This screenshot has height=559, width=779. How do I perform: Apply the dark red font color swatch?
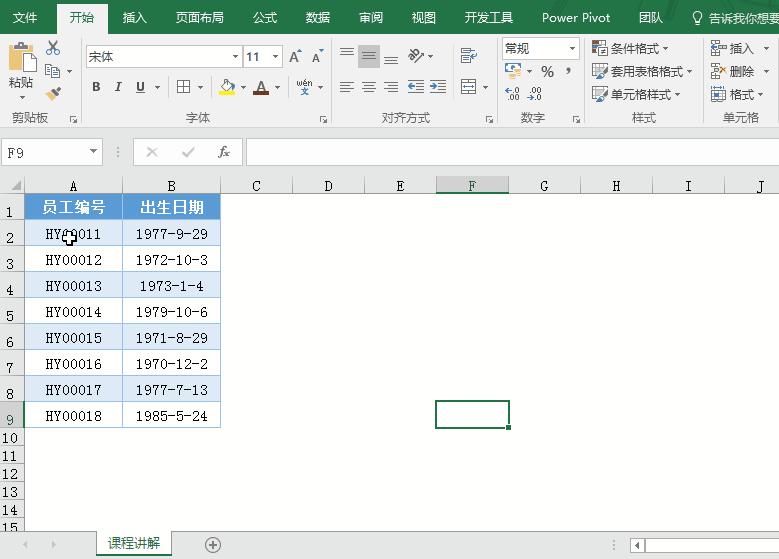[x=261, y=87]
